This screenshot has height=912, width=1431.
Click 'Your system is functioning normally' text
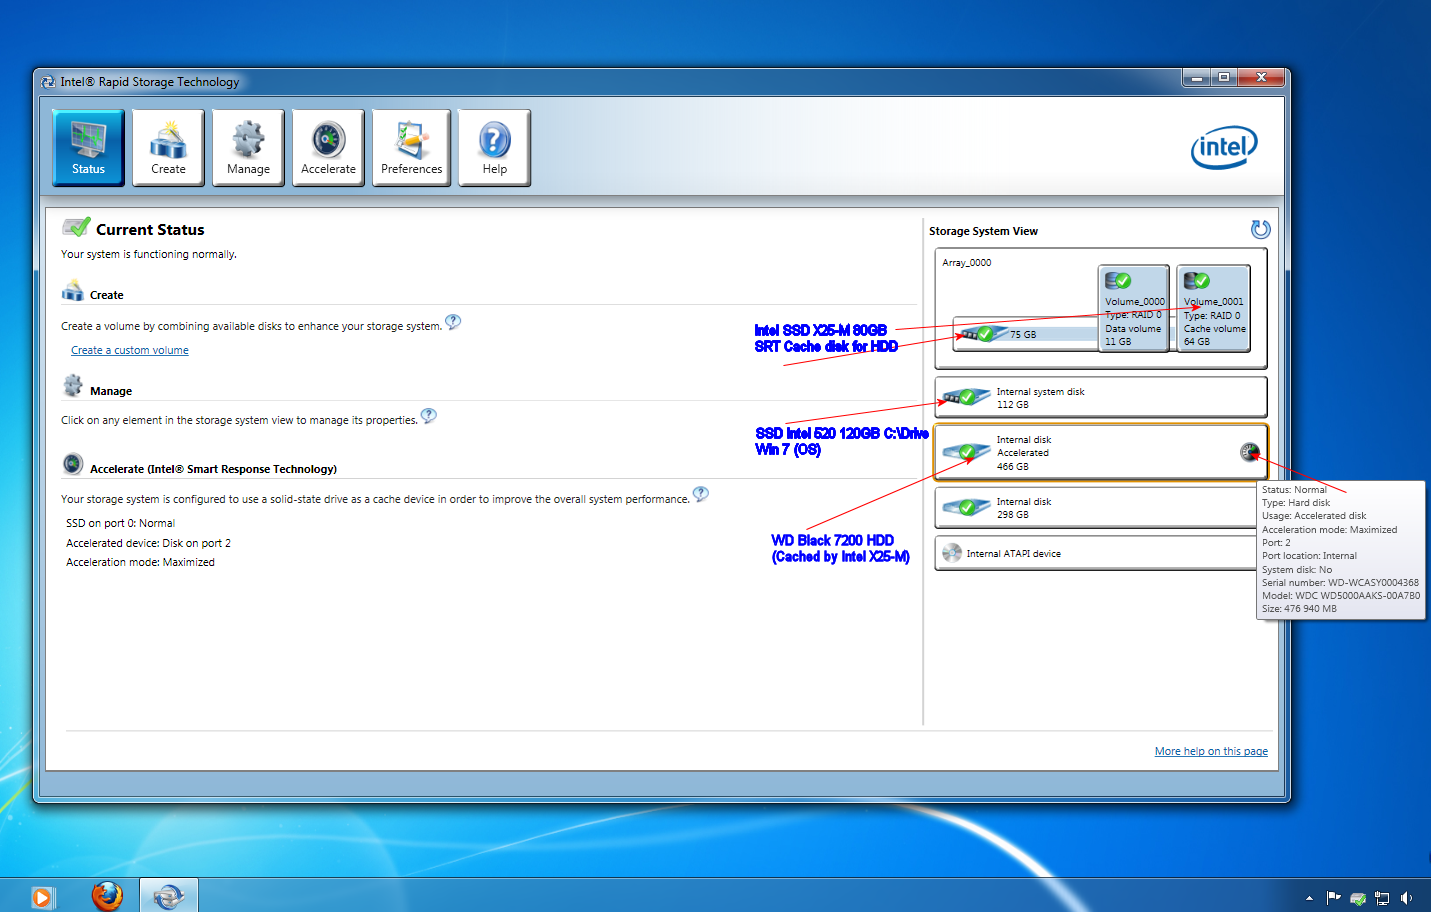pos(149,254)
